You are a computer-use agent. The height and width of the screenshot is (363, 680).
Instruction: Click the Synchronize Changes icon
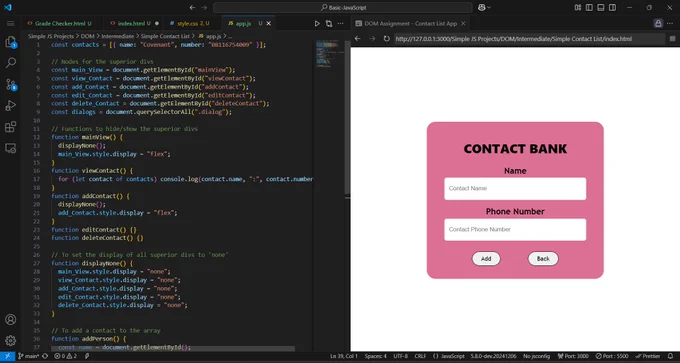[x=45, y=356]
